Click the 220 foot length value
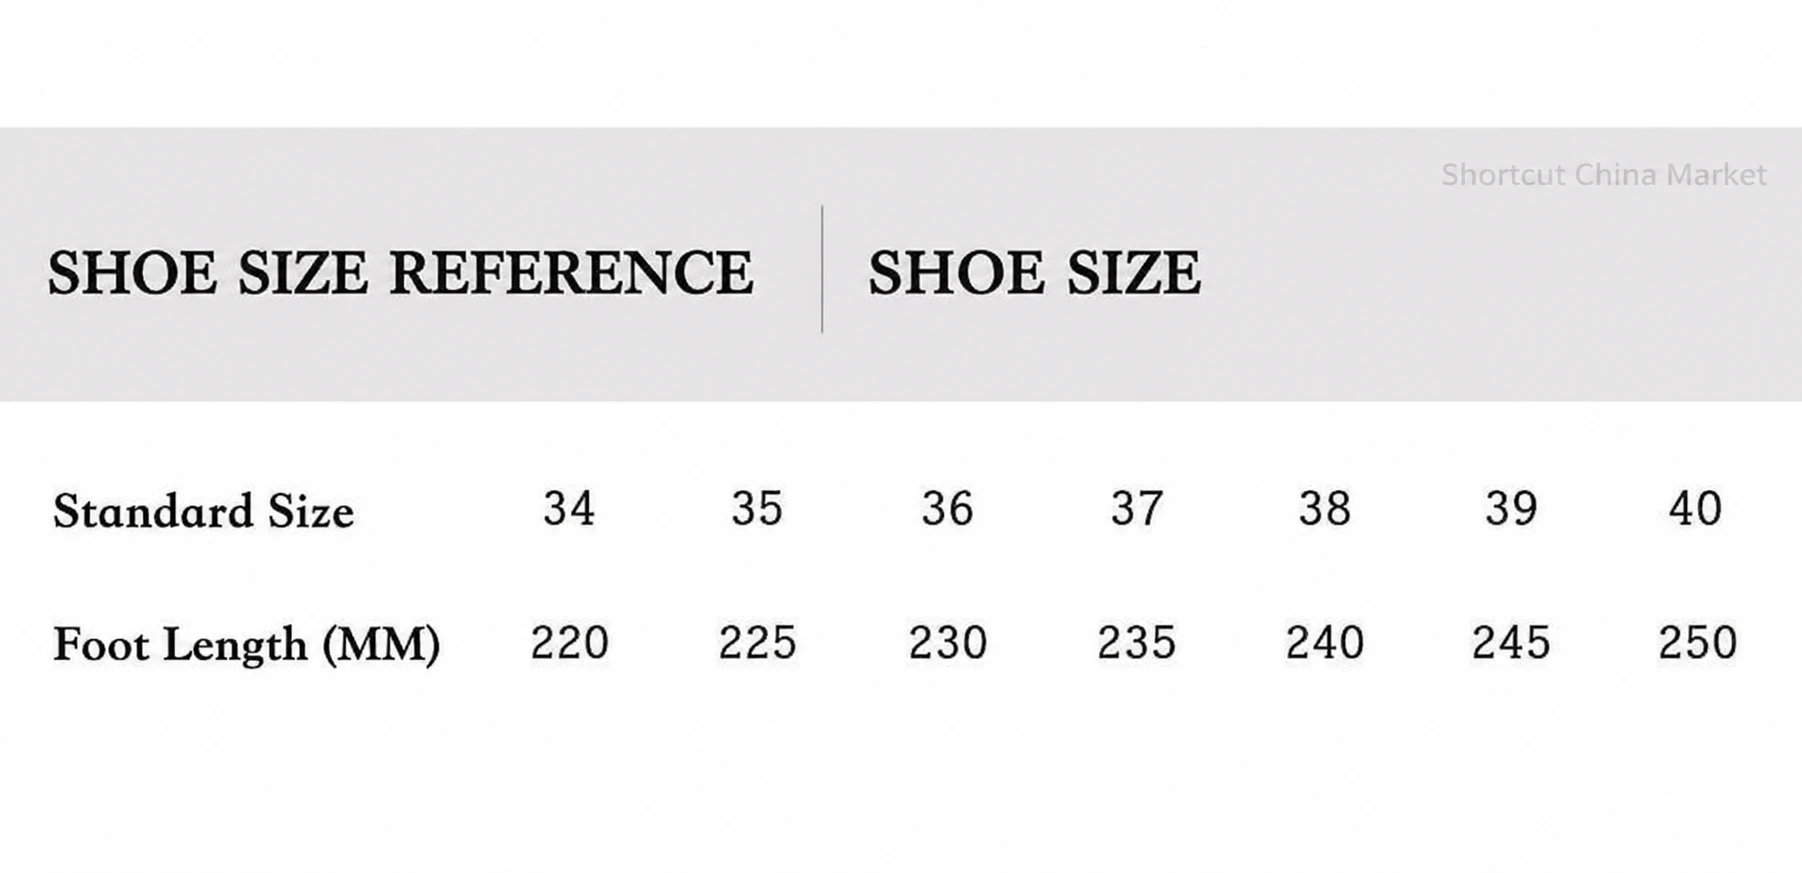 pos(569,642)
